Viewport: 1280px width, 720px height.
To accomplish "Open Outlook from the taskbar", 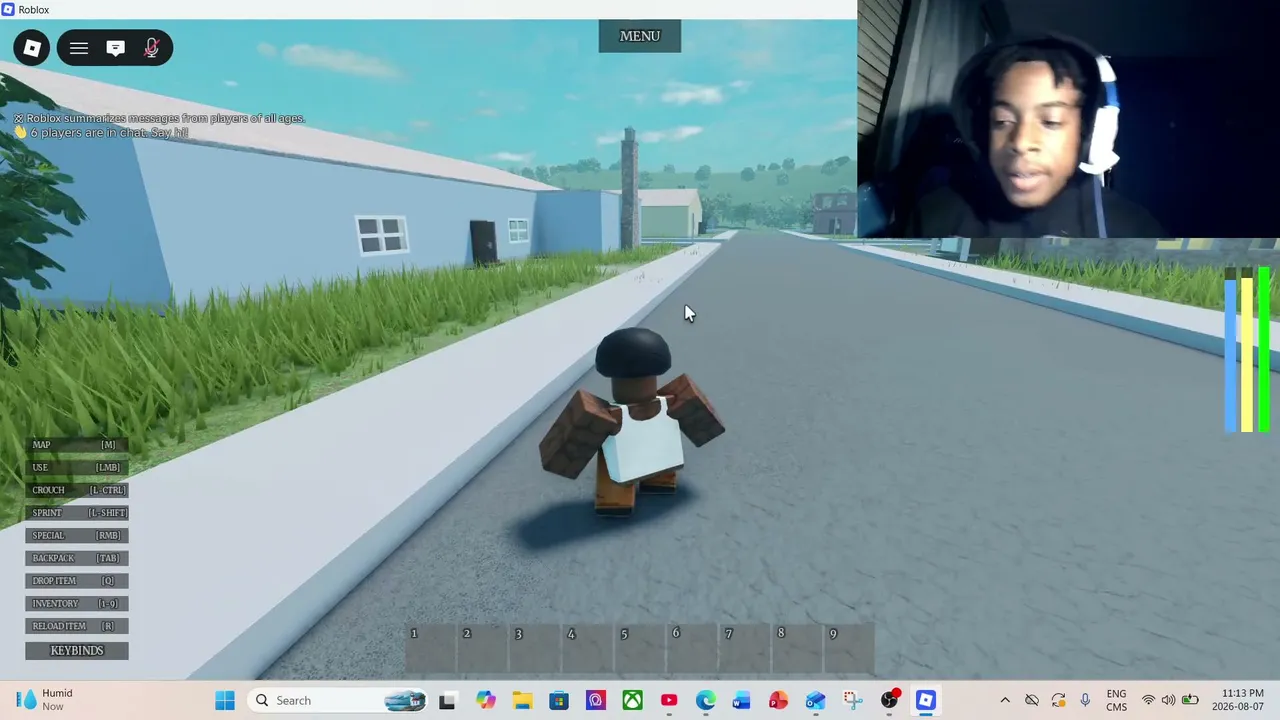I will 815,700.
